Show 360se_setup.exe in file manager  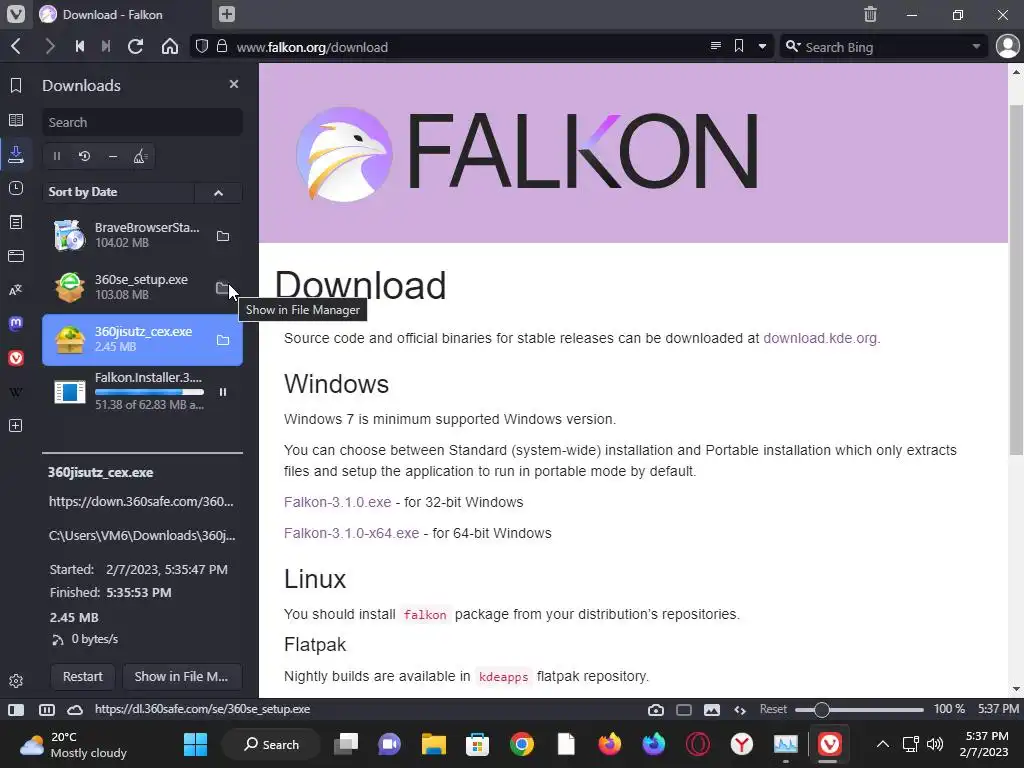tap(223, 288)
